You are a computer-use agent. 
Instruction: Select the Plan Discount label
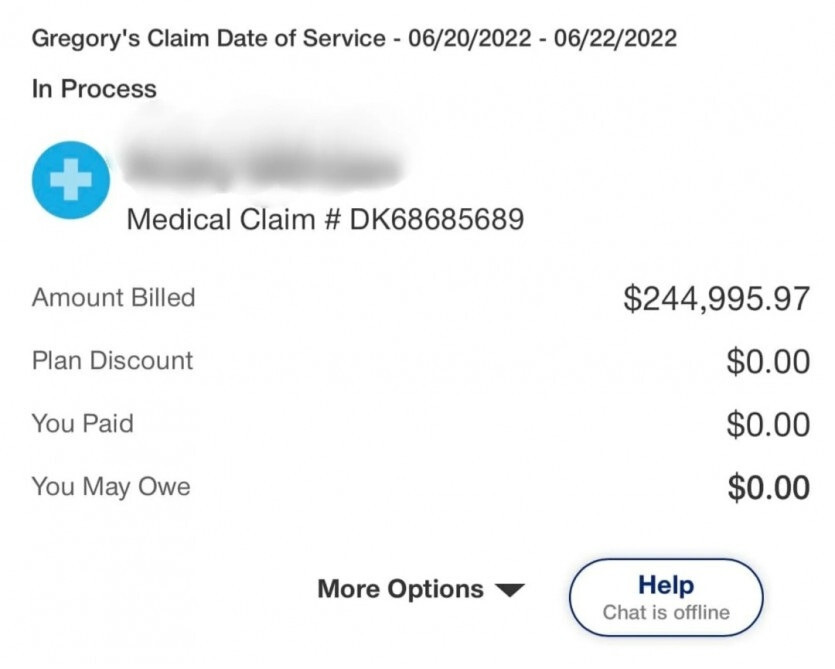pos(112,360)
